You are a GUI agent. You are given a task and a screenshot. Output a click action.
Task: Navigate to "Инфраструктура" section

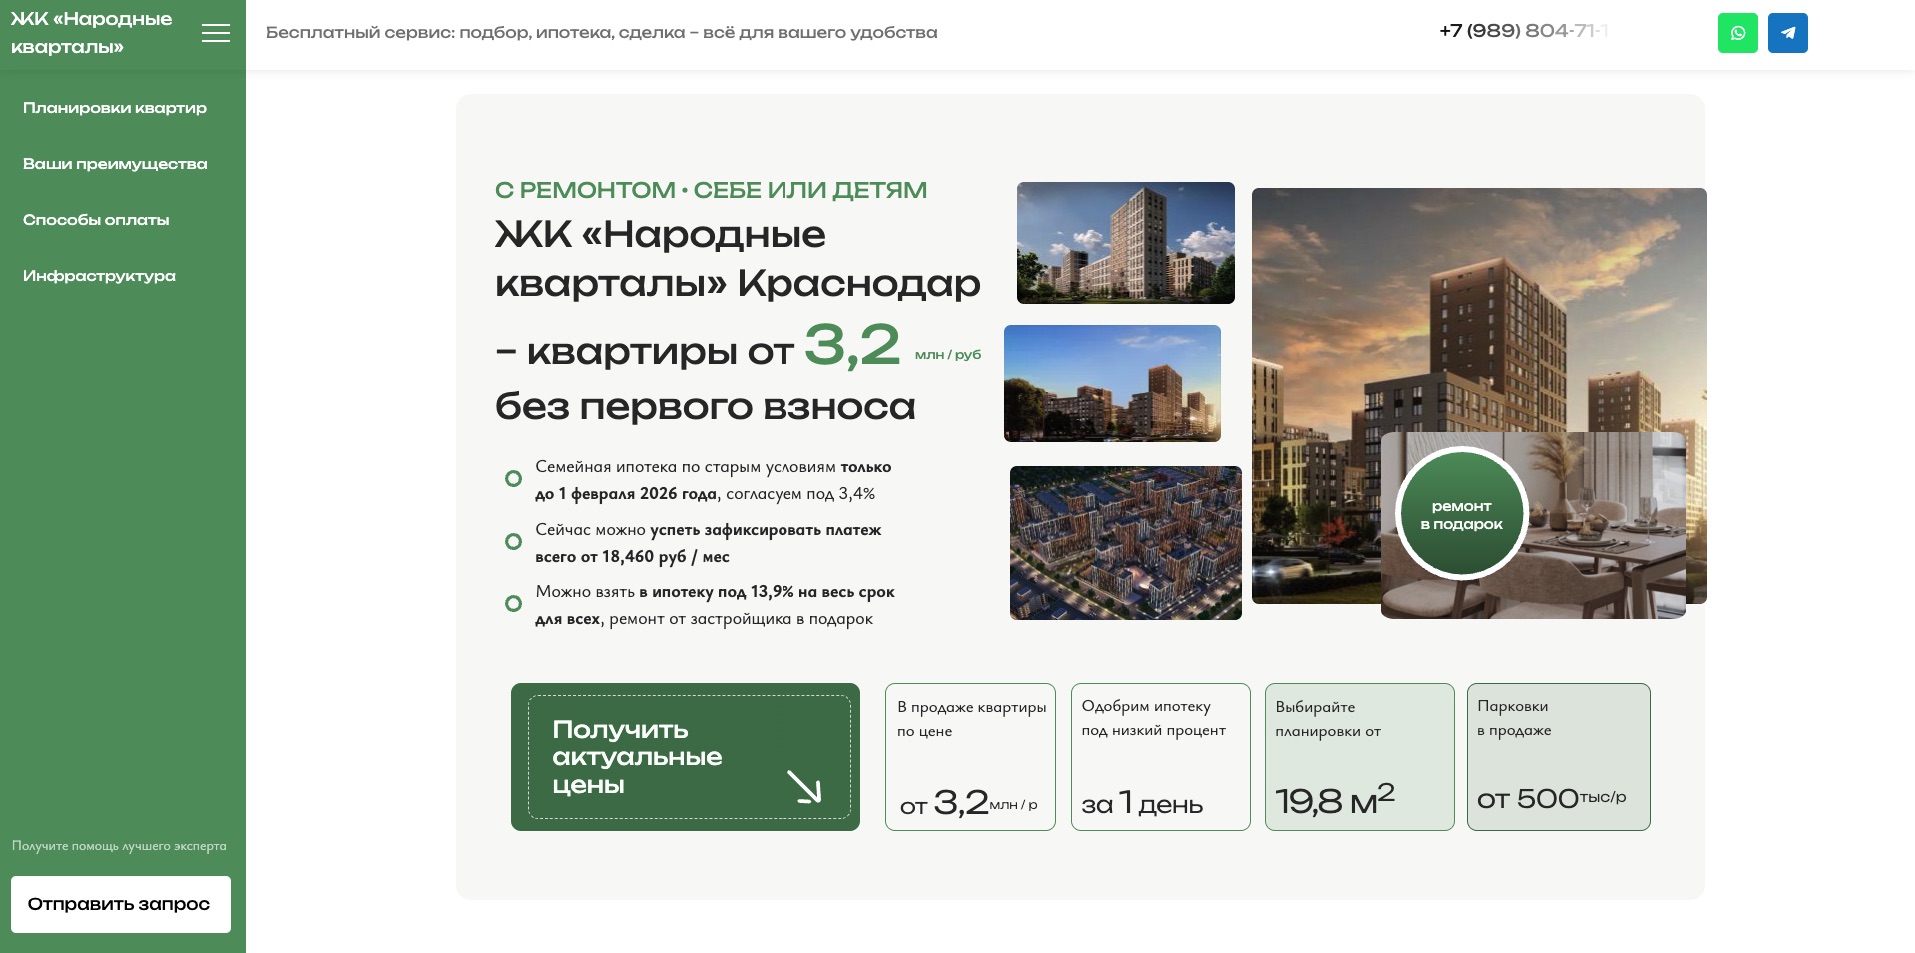99,276
